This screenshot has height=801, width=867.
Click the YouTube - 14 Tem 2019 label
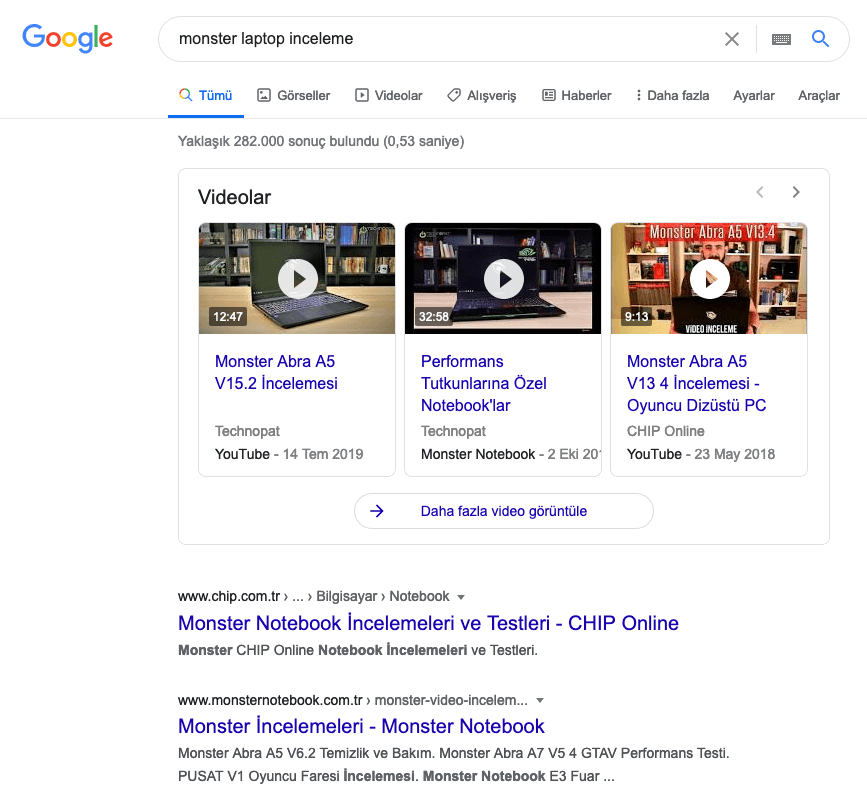[x=289, y=454]
